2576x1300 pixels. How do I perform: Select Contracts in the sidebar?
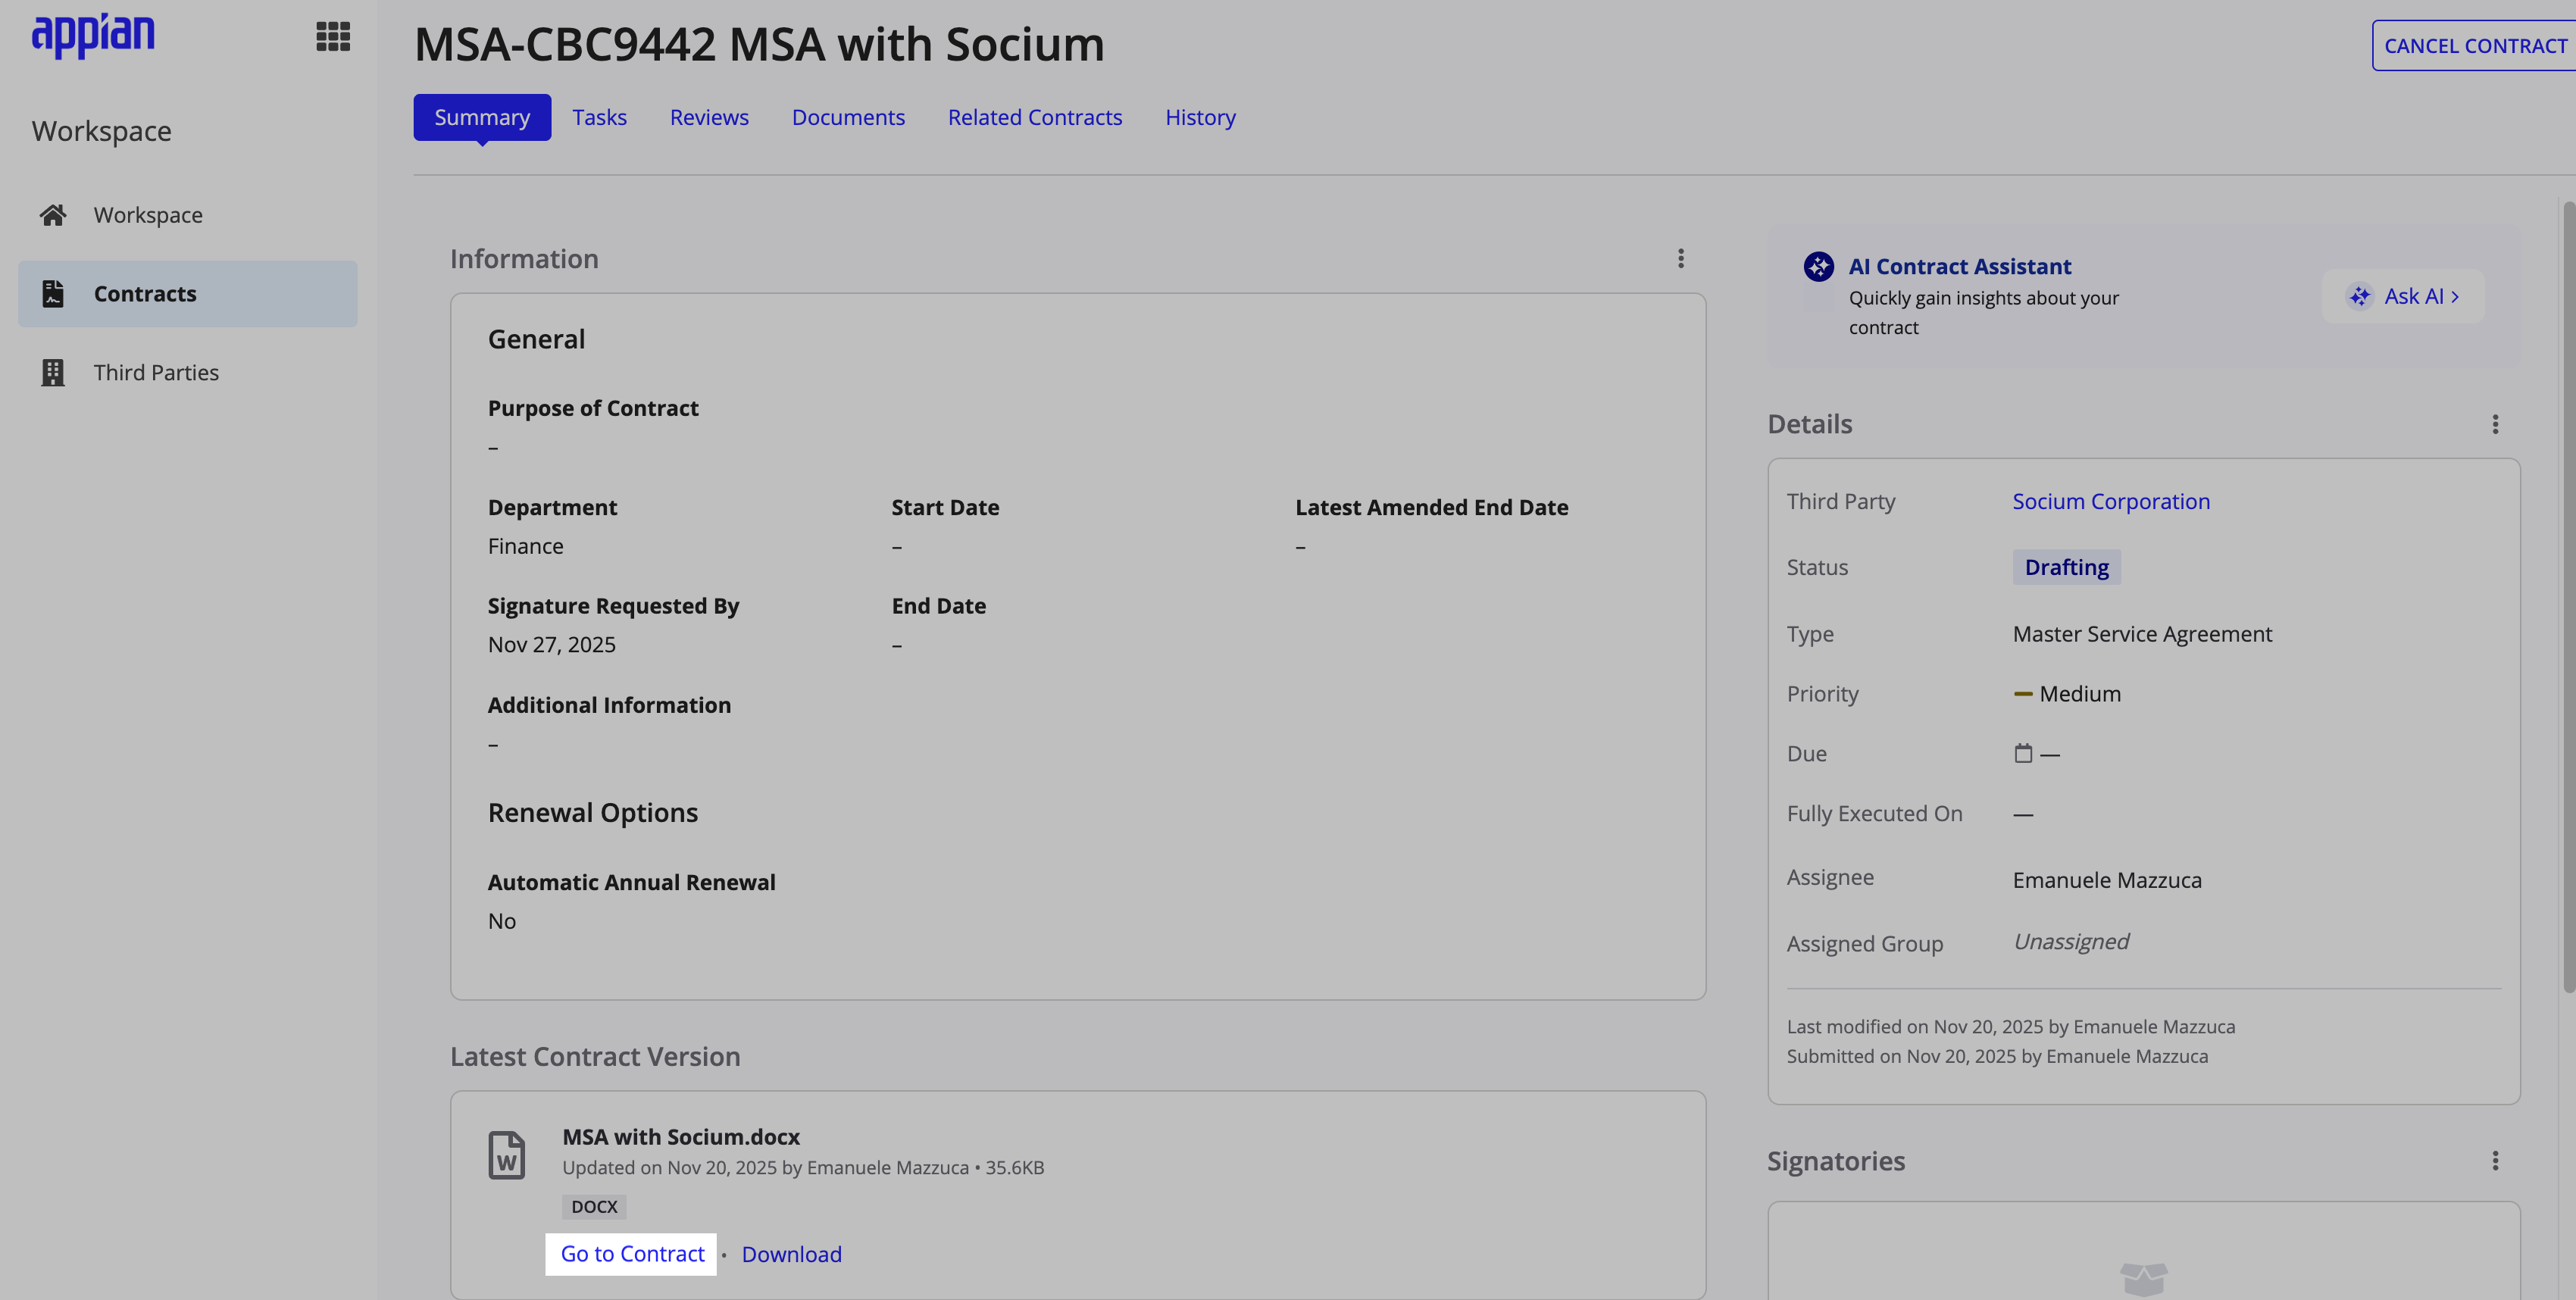click(188, 294)
